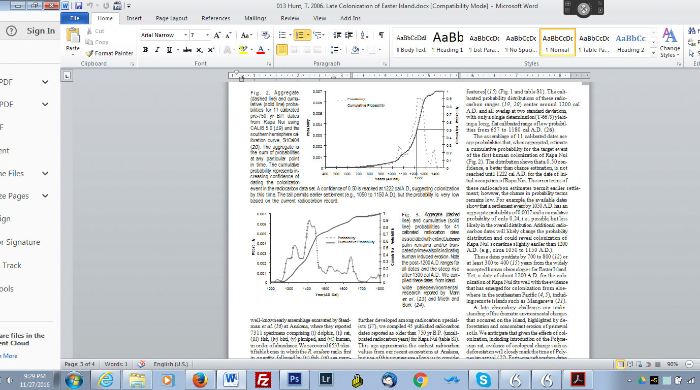Expand the Paste options arrow

pos(72,54)
